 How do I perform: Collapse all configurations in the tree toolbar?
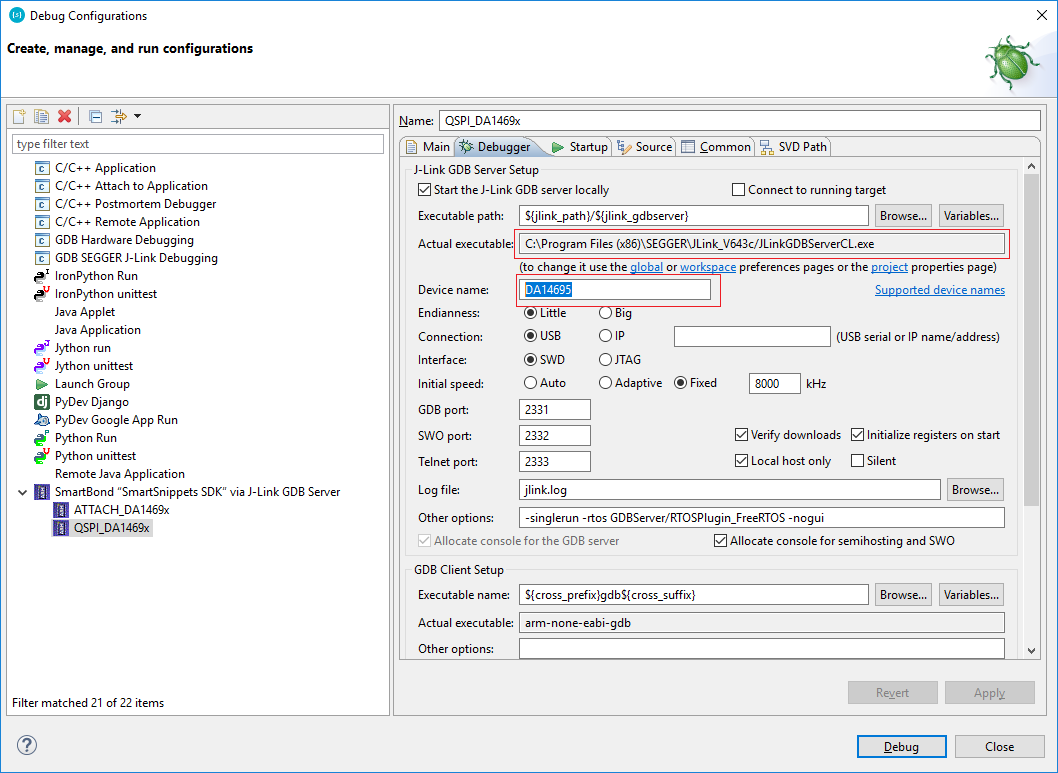click(x=96, y=117)
